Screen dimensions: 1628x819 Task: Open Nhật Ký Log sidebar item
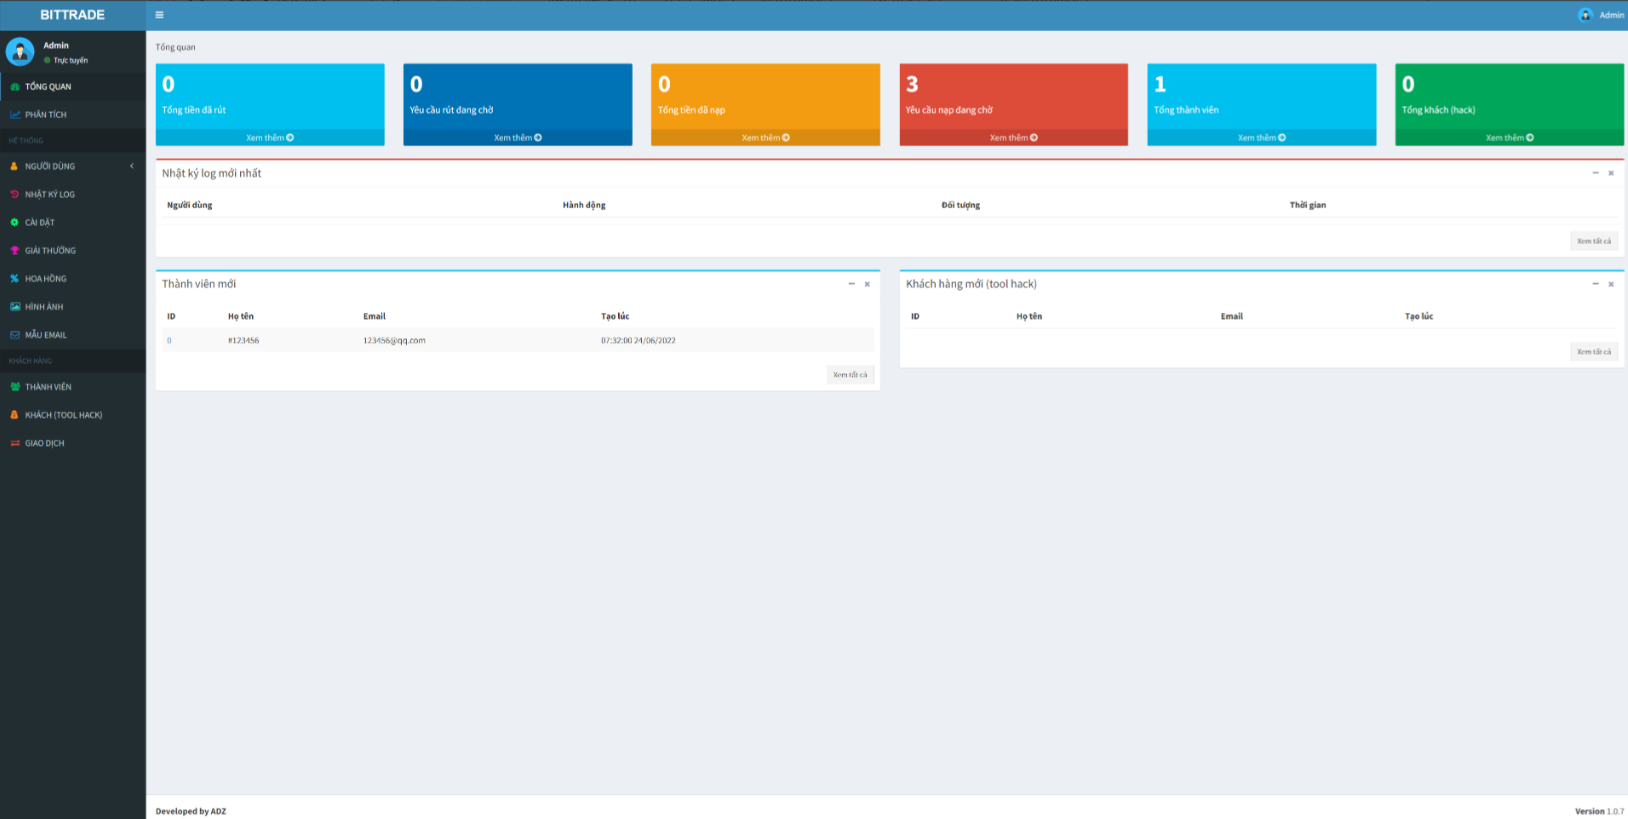click(50, 195)
